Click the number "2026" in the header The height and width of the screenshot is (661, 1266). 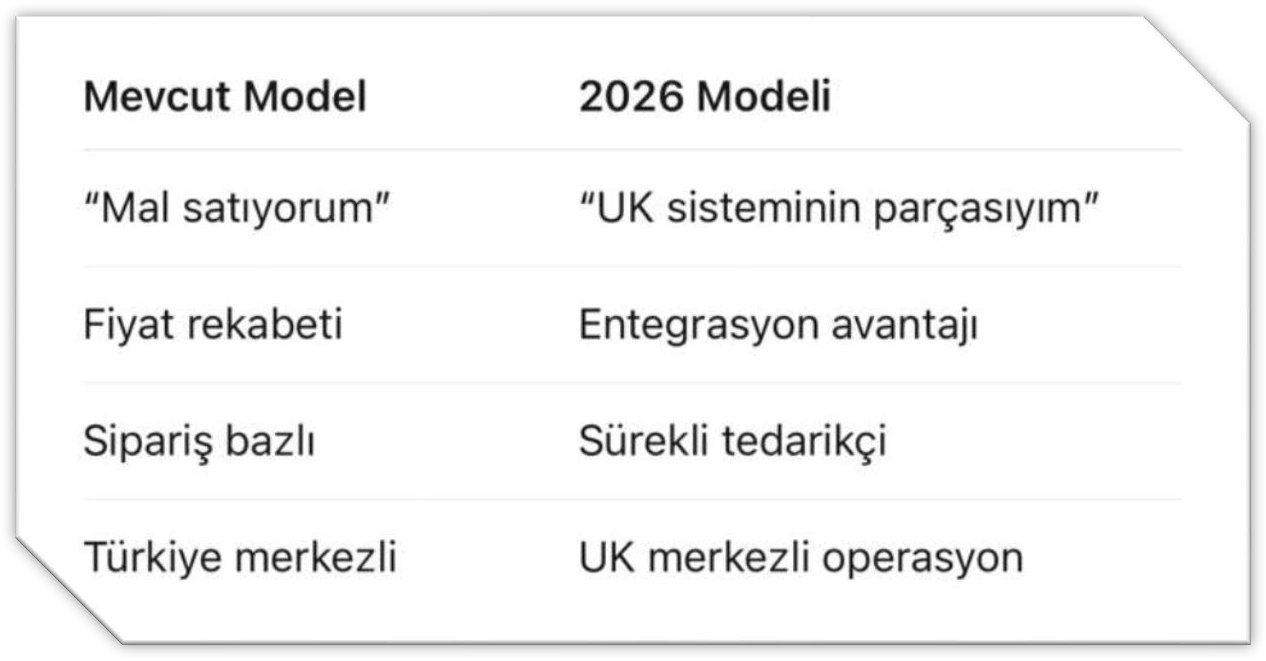coord(631,98)
